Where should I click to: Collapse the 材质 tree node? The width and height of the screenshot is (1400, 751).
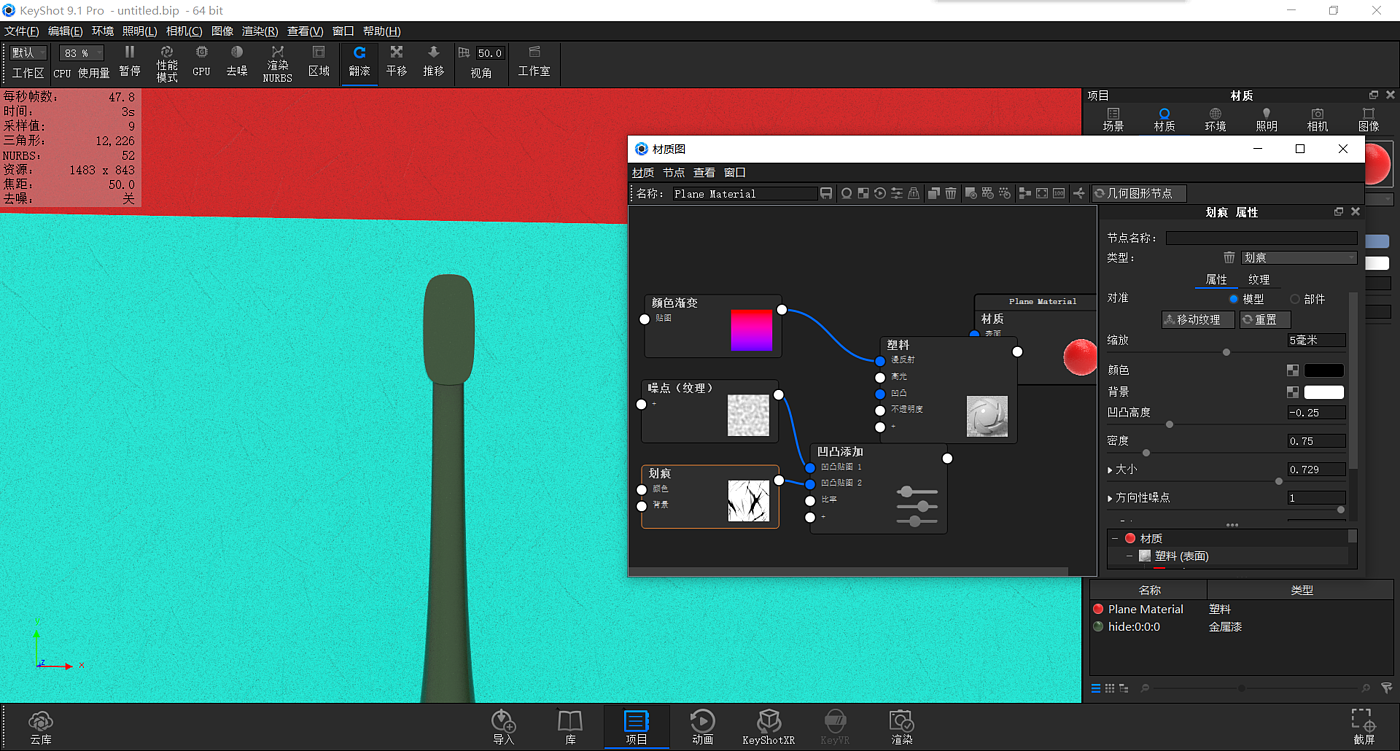(1115, 538)
